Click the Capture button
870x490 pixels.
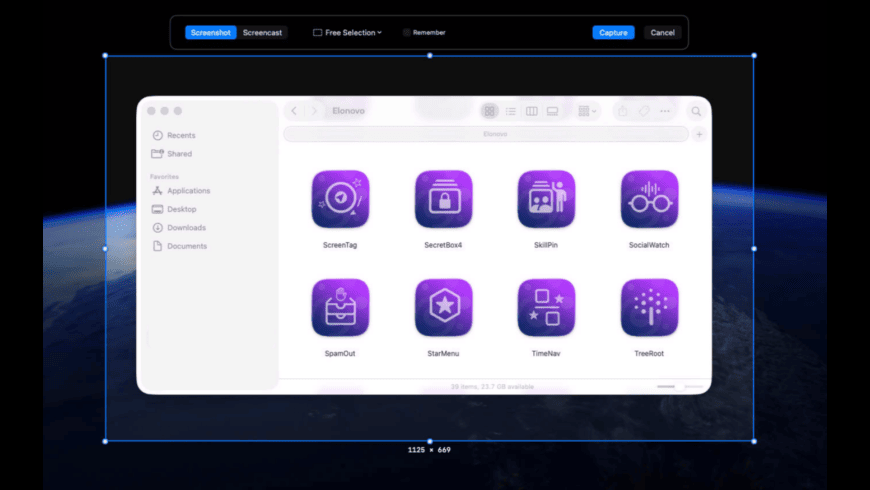pyautogui.click(x=613, y=33)
